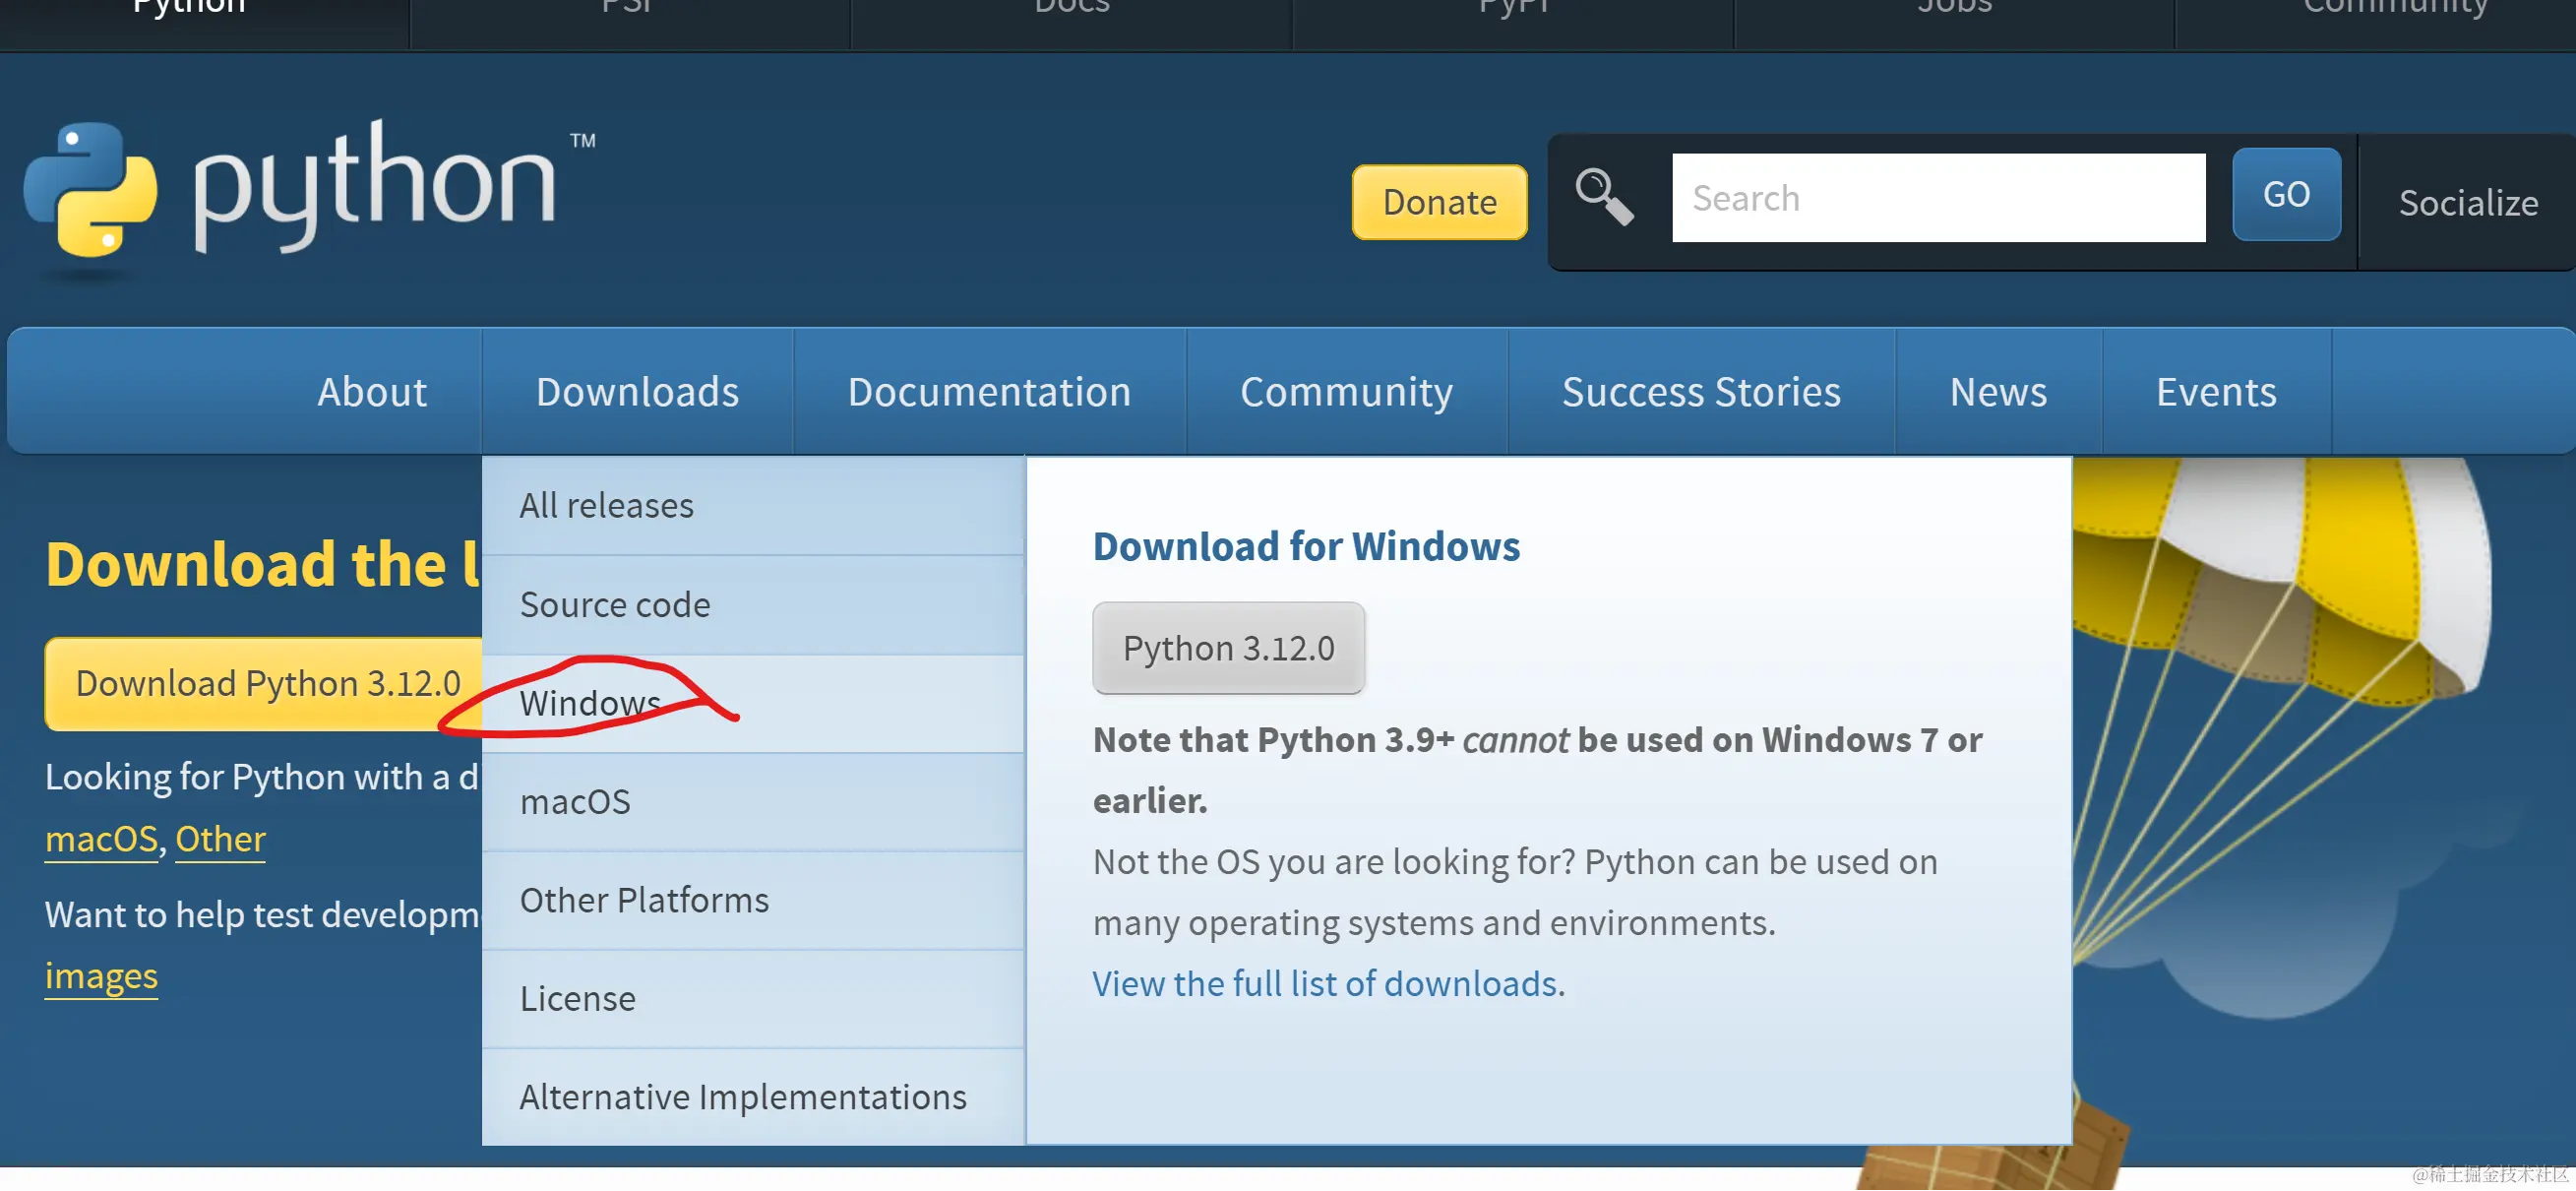Select All releases in Downloads menu
Image resolution: width=2576 pixels, height=1191 pixels.
point(606,506)
